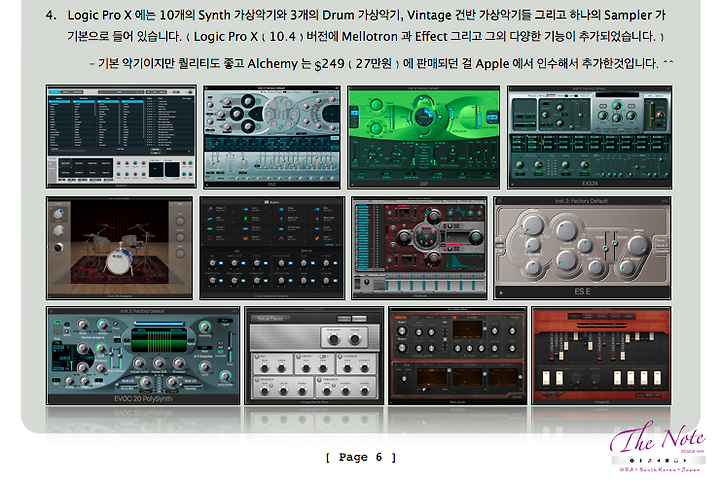This screenshot has width=720, height=482.
Task: Select the Drum Machine Designer thumbnail
Action: coord(272,248)
